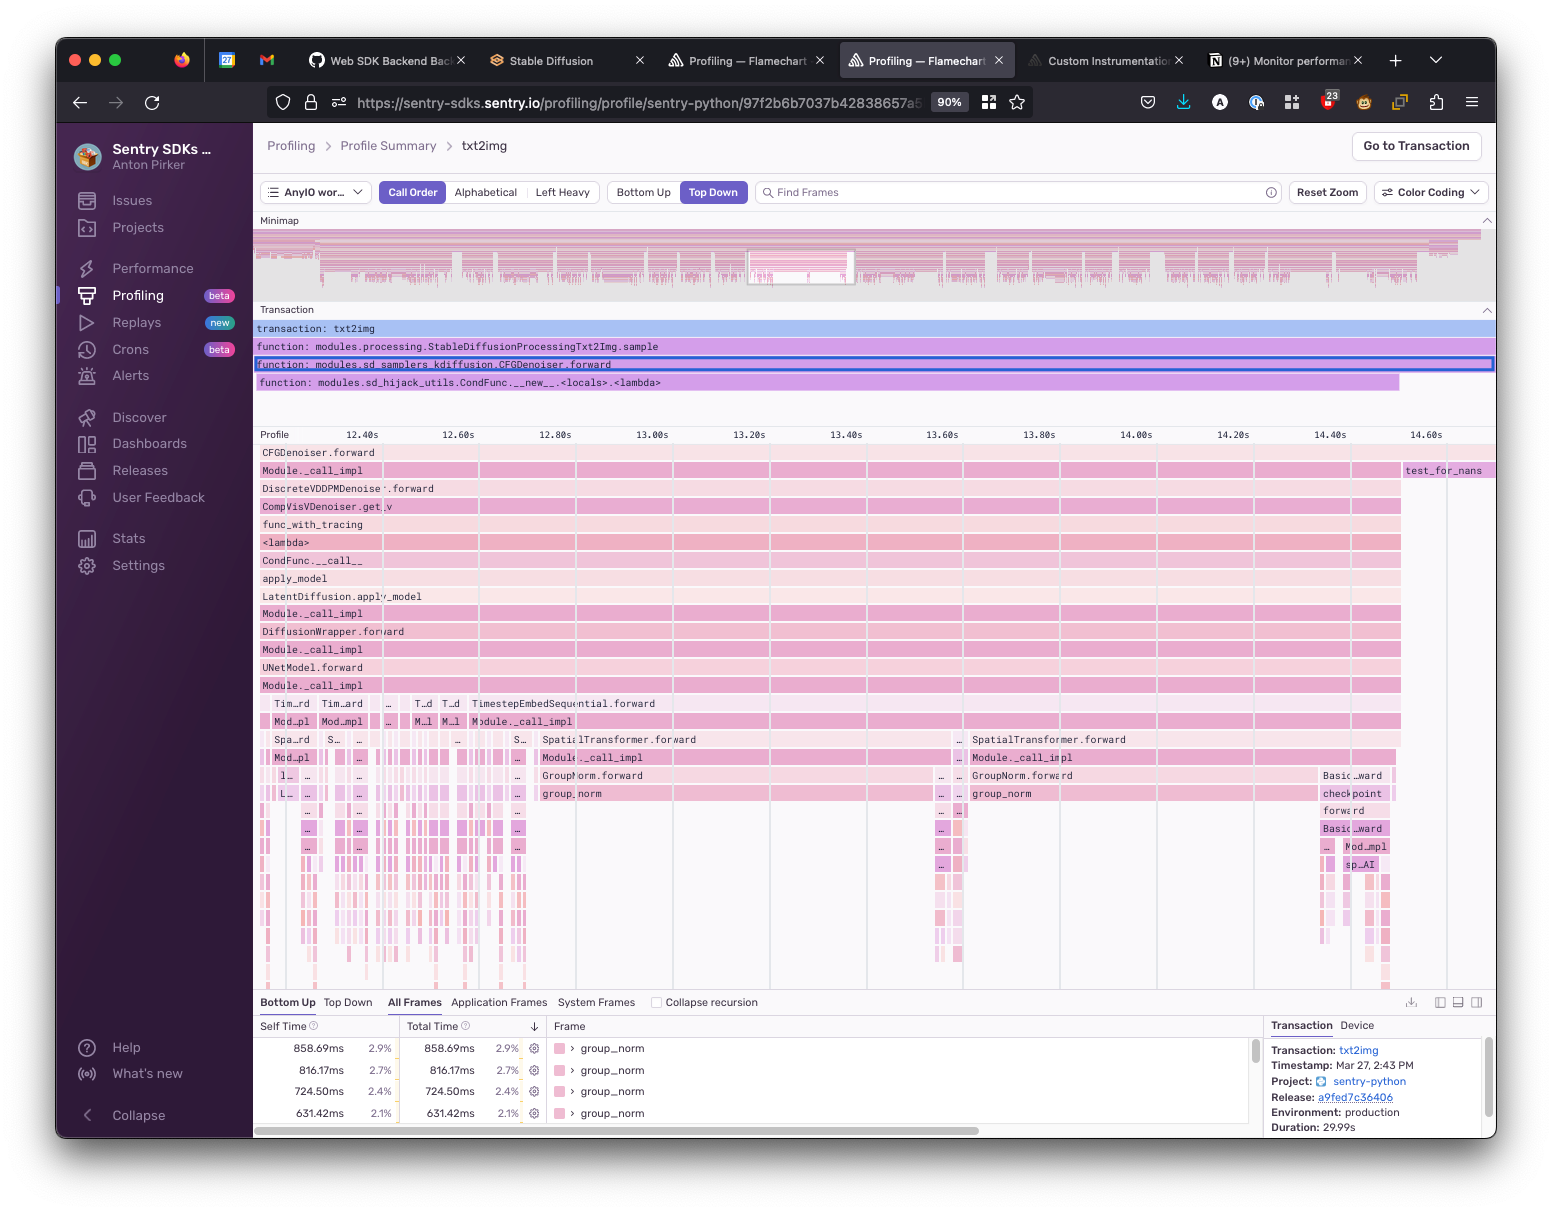Select Call Order sorting

413,193
